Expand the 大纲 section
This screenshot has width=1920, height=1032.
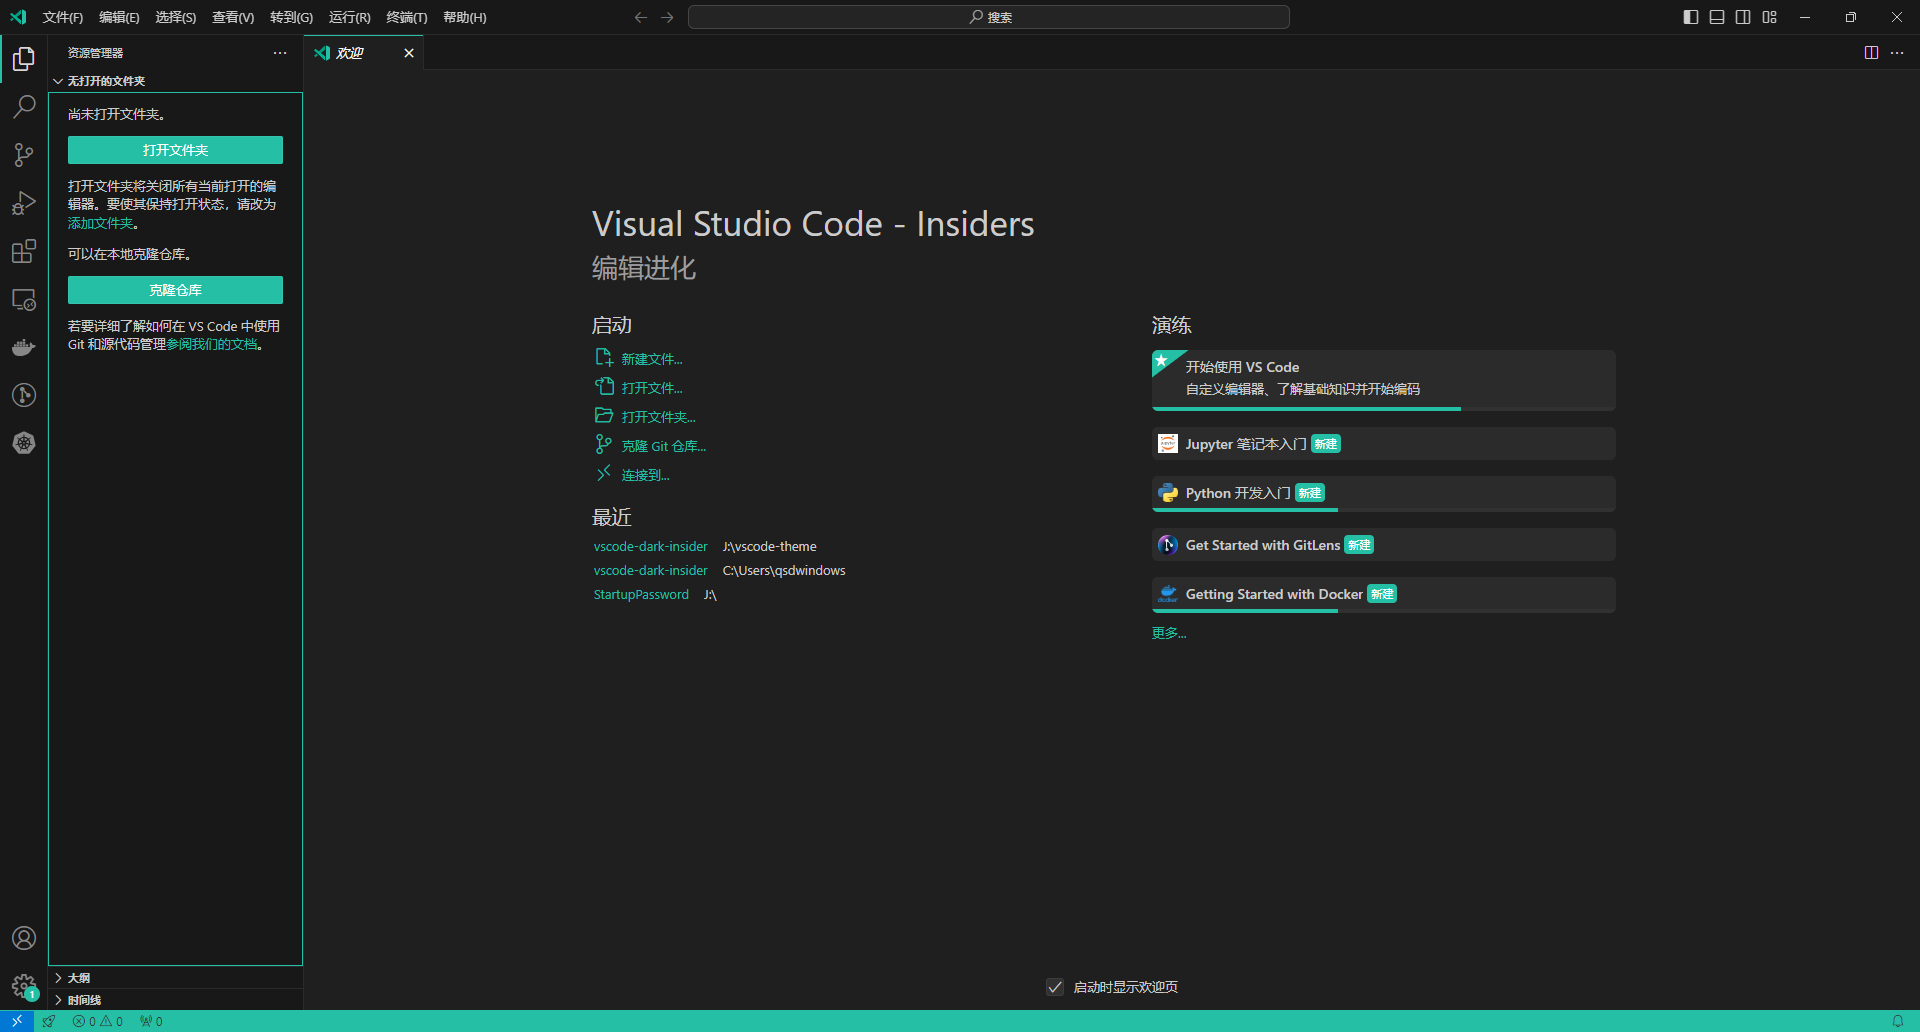[175, 978]
